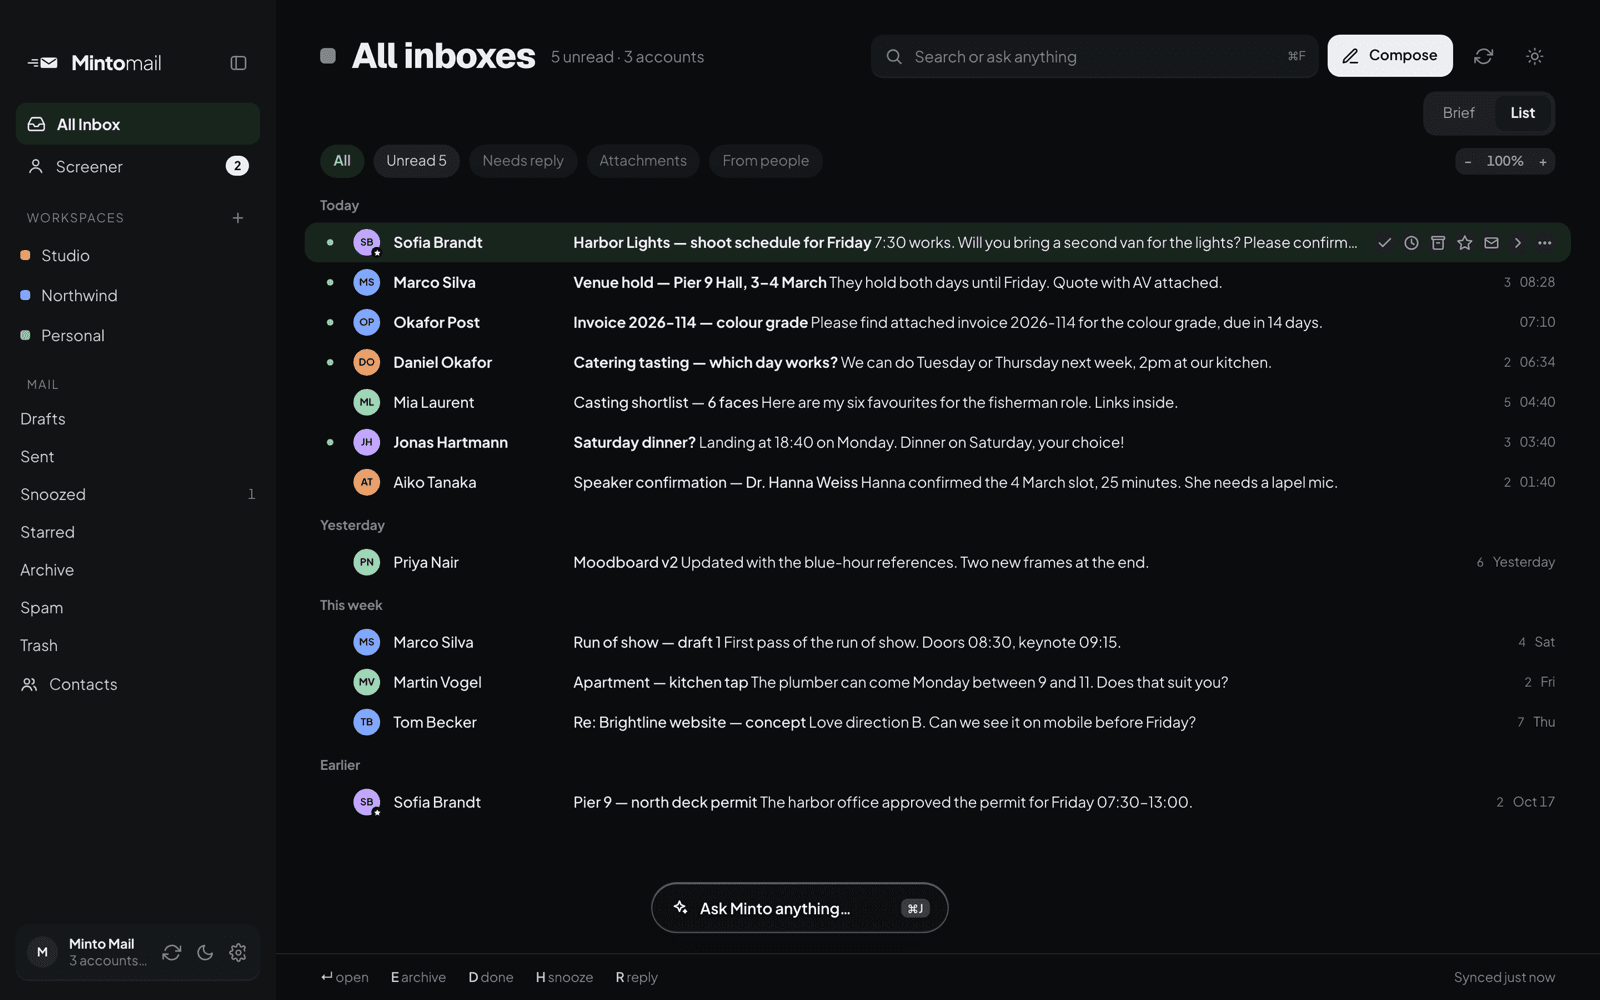This screenshot has width=1600, height=1000.
Task: Archive the Harbor Lights email
Action: 1438,243
